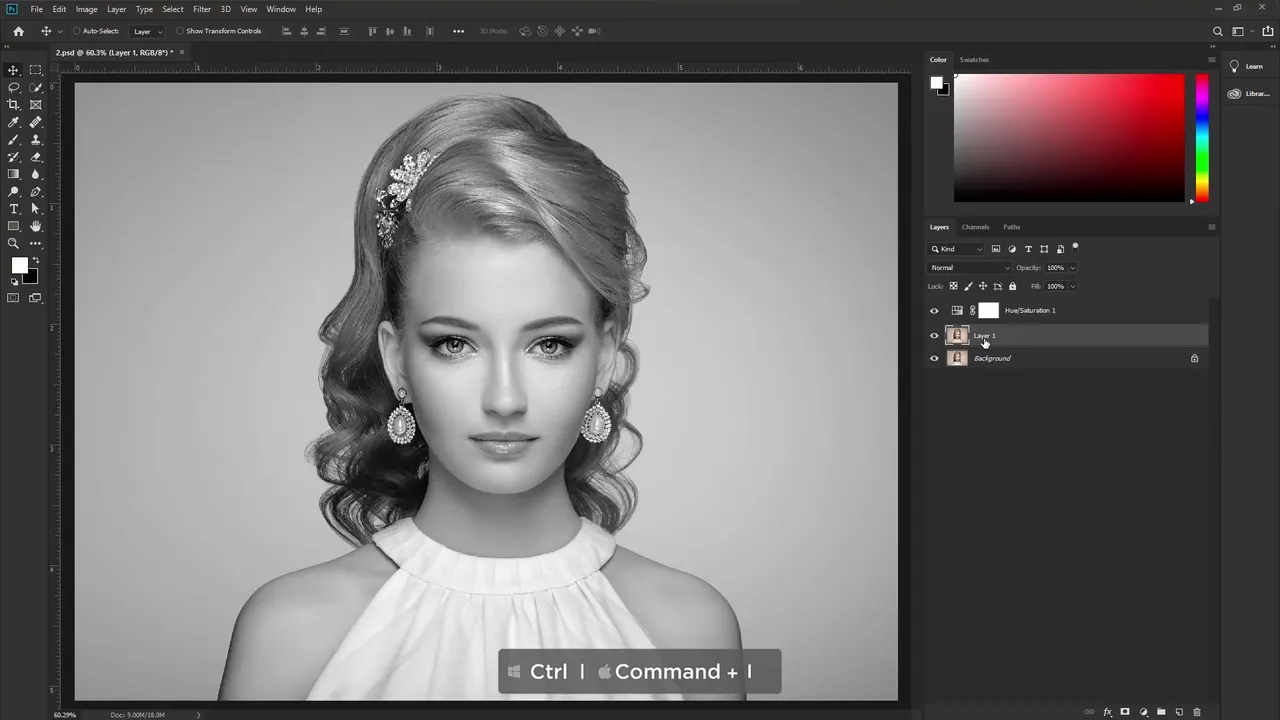Image resolution: width=1280 pixels, height=720 pixels.
Task: Select the Clone Stamp tool
Action: (x=36, y=139)
